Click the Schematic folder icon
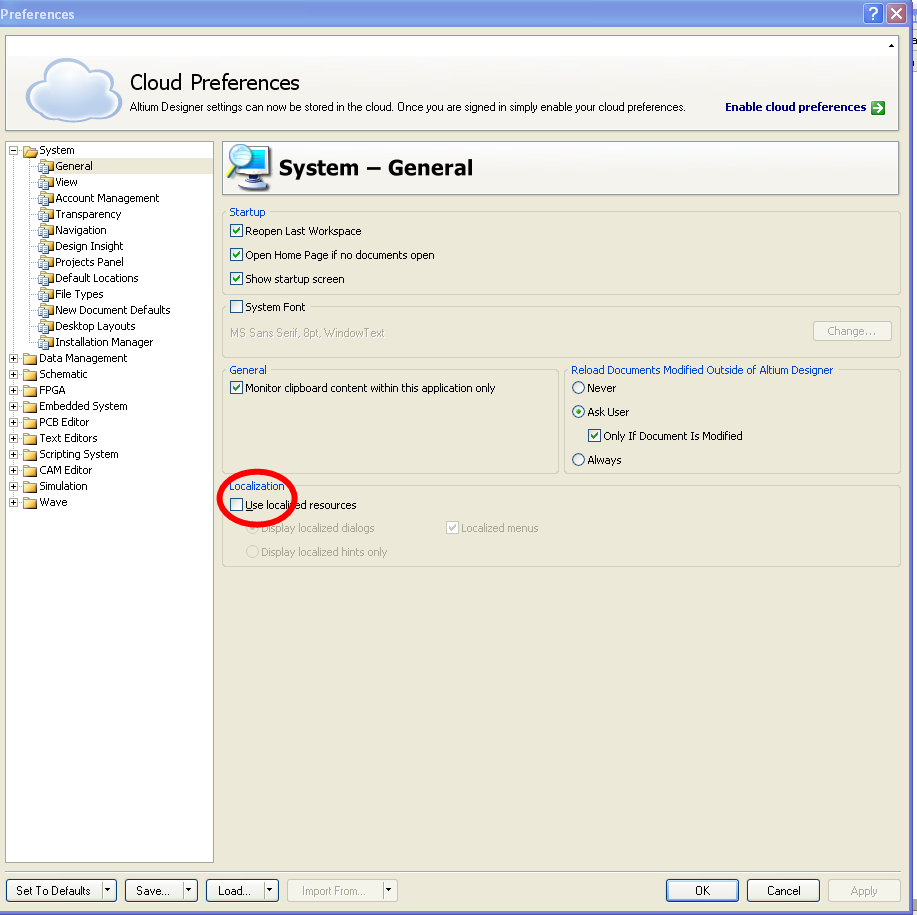This screenshot has width=917, height=915. [x=30, y=374]
